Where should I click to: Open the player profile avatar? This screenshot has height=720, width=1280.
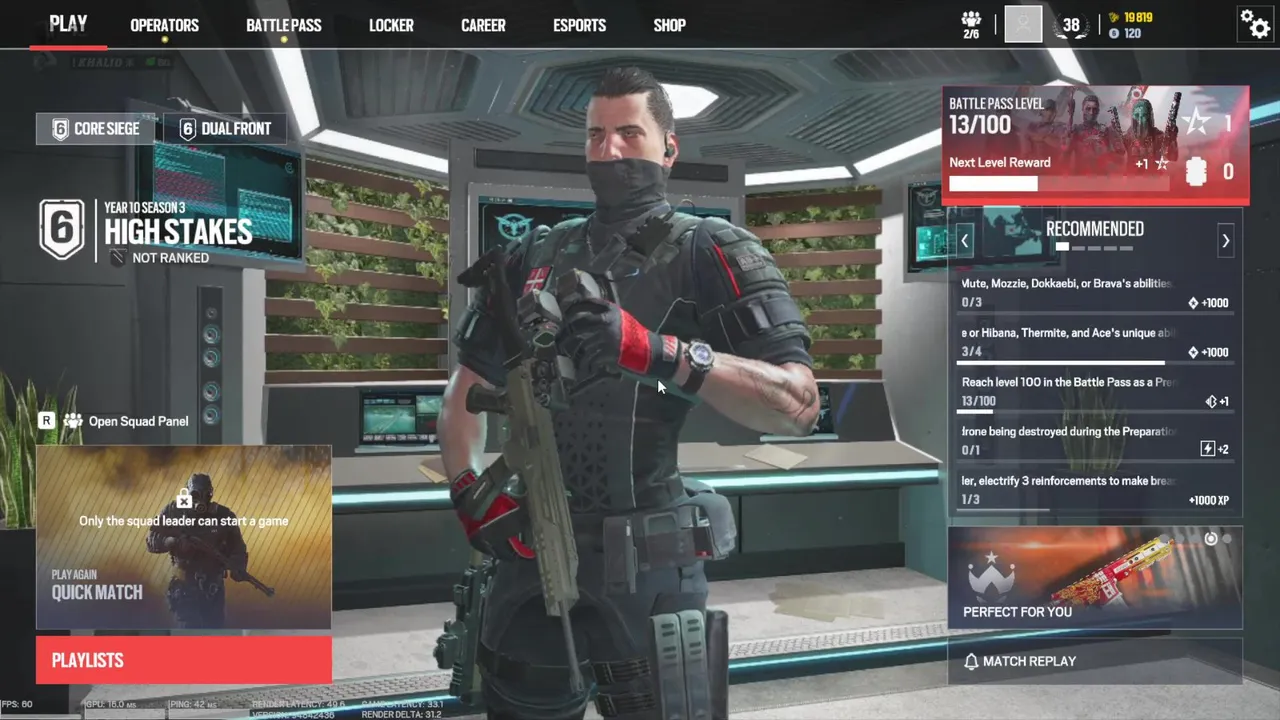pyautogui.click(x=1023, y=24)
